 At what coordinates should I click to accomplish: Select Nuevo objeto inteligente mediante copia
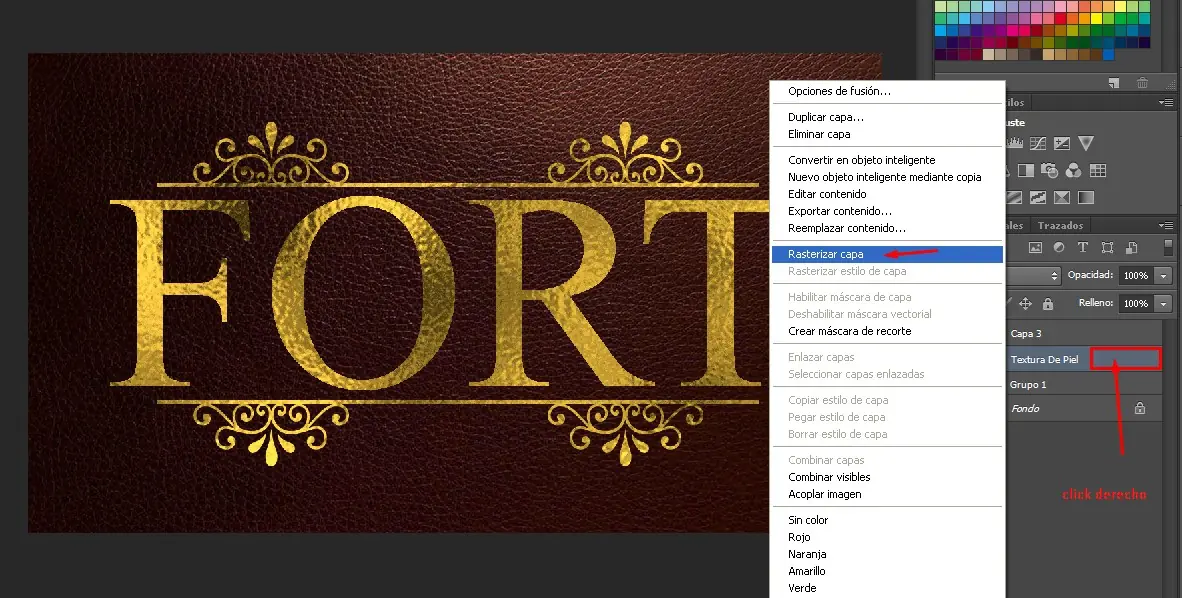(887, 177)
